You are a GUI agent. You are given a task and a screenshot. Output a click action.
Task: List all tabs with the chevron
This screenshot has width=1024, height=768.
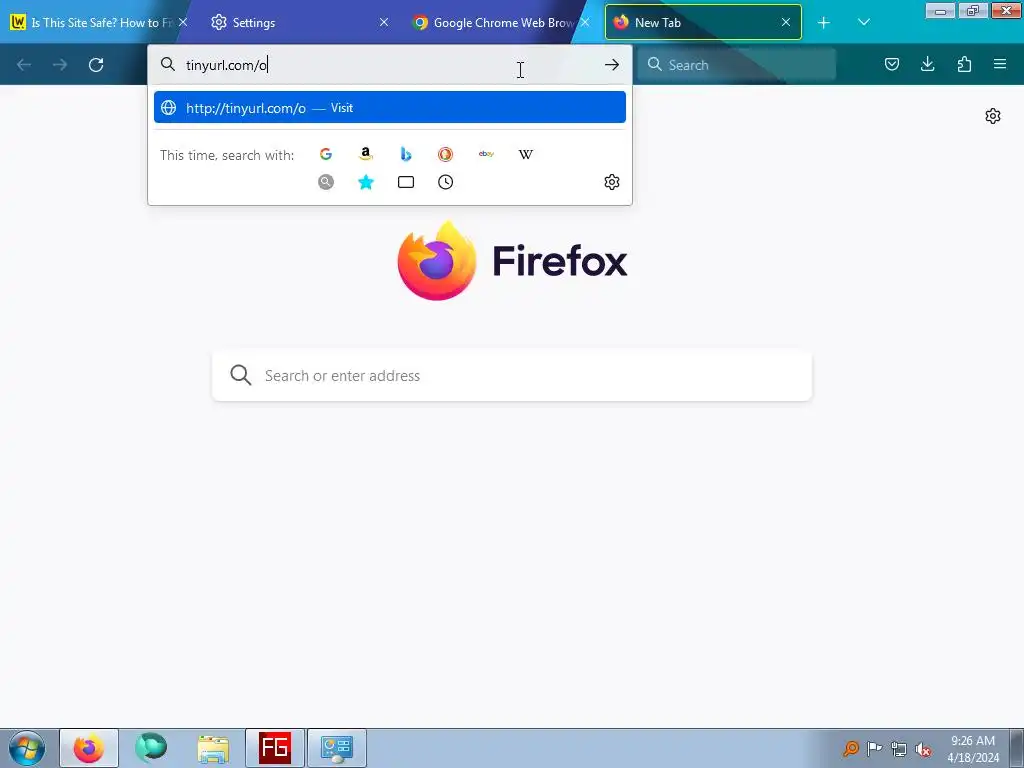[x=863, y=23]
